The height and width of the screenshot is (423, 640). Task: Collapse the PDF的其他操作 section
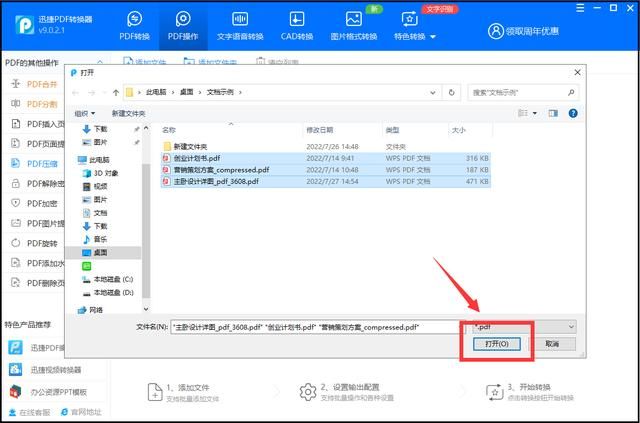[100, 63]
